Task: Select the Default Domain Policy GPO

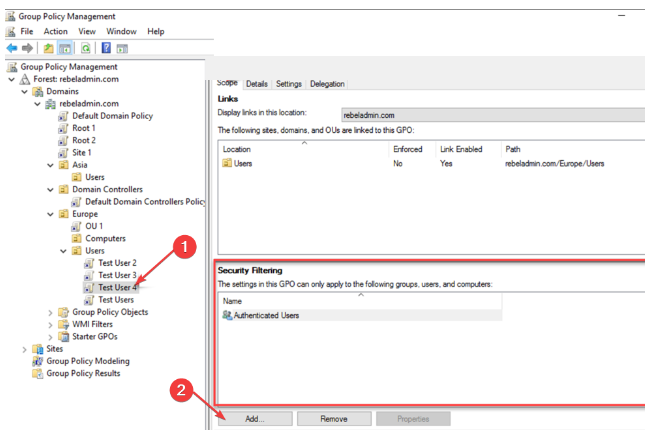Action: tap(111, 116)
